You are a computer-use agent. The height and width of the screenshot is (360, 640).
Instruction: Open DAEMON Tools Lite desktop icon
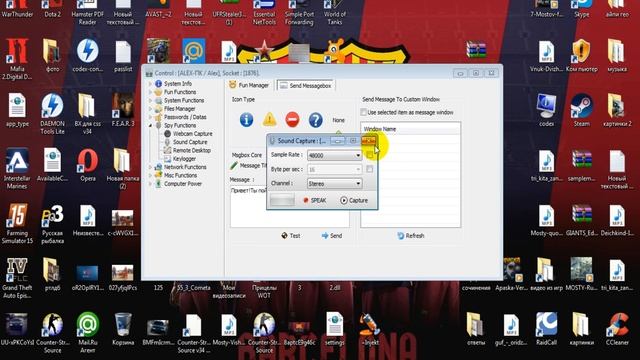coord(52,113)
